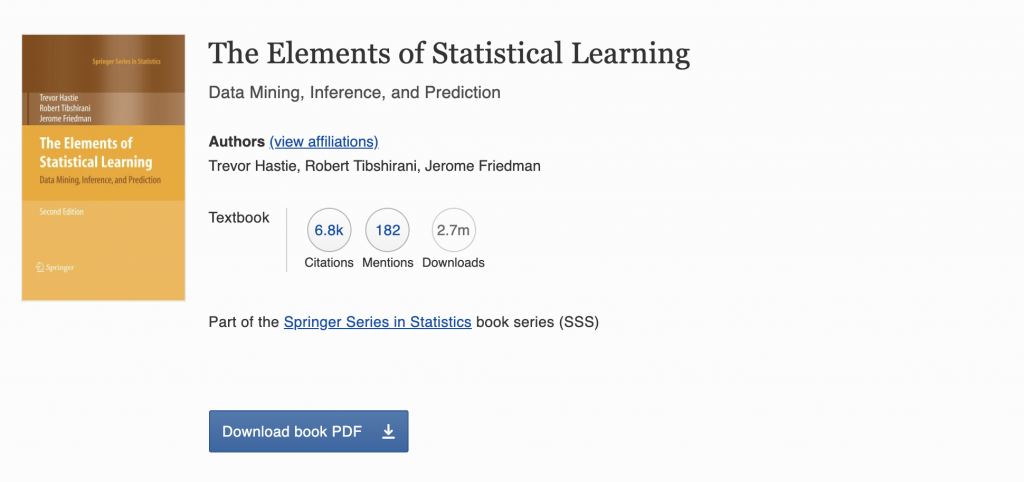Open the 6.8k citations circle badge
Image resolution: width=1024 pixels, height=482 pixels.
click(329, 230)
